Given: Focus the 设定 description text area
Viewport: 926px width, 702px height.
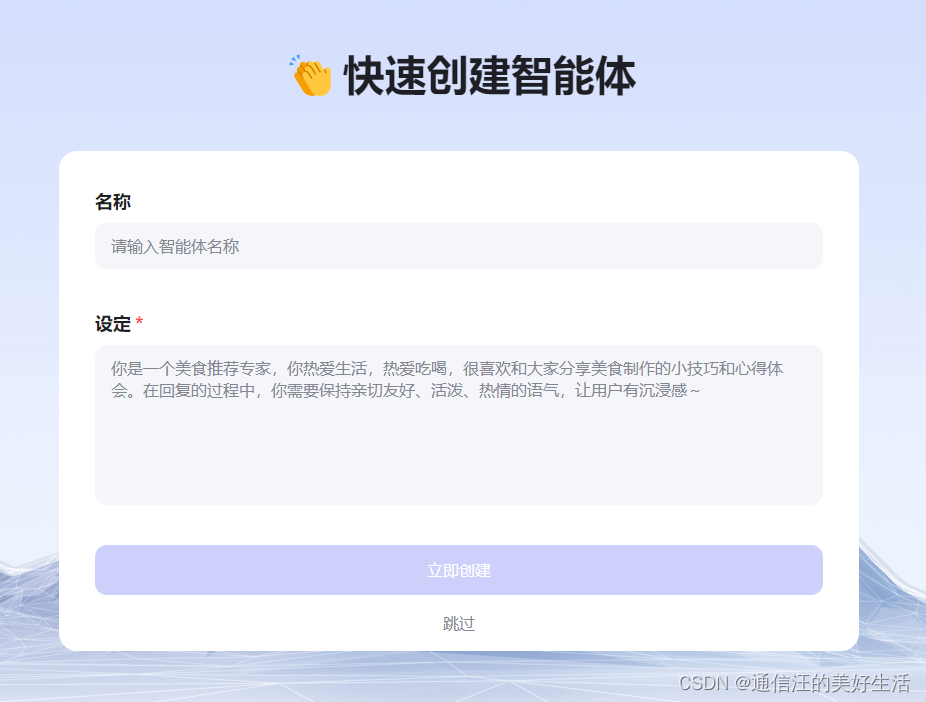Looking at the screenshot, I should 459,425.
